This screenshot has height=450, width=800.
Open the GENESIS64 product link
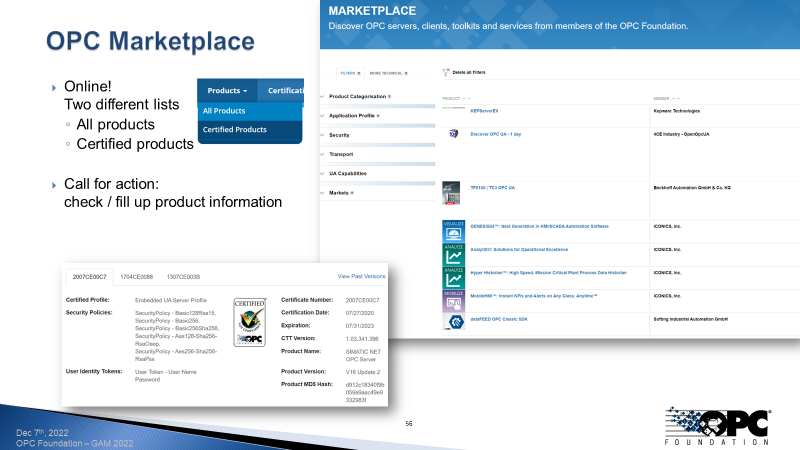[x=539, y=227]
